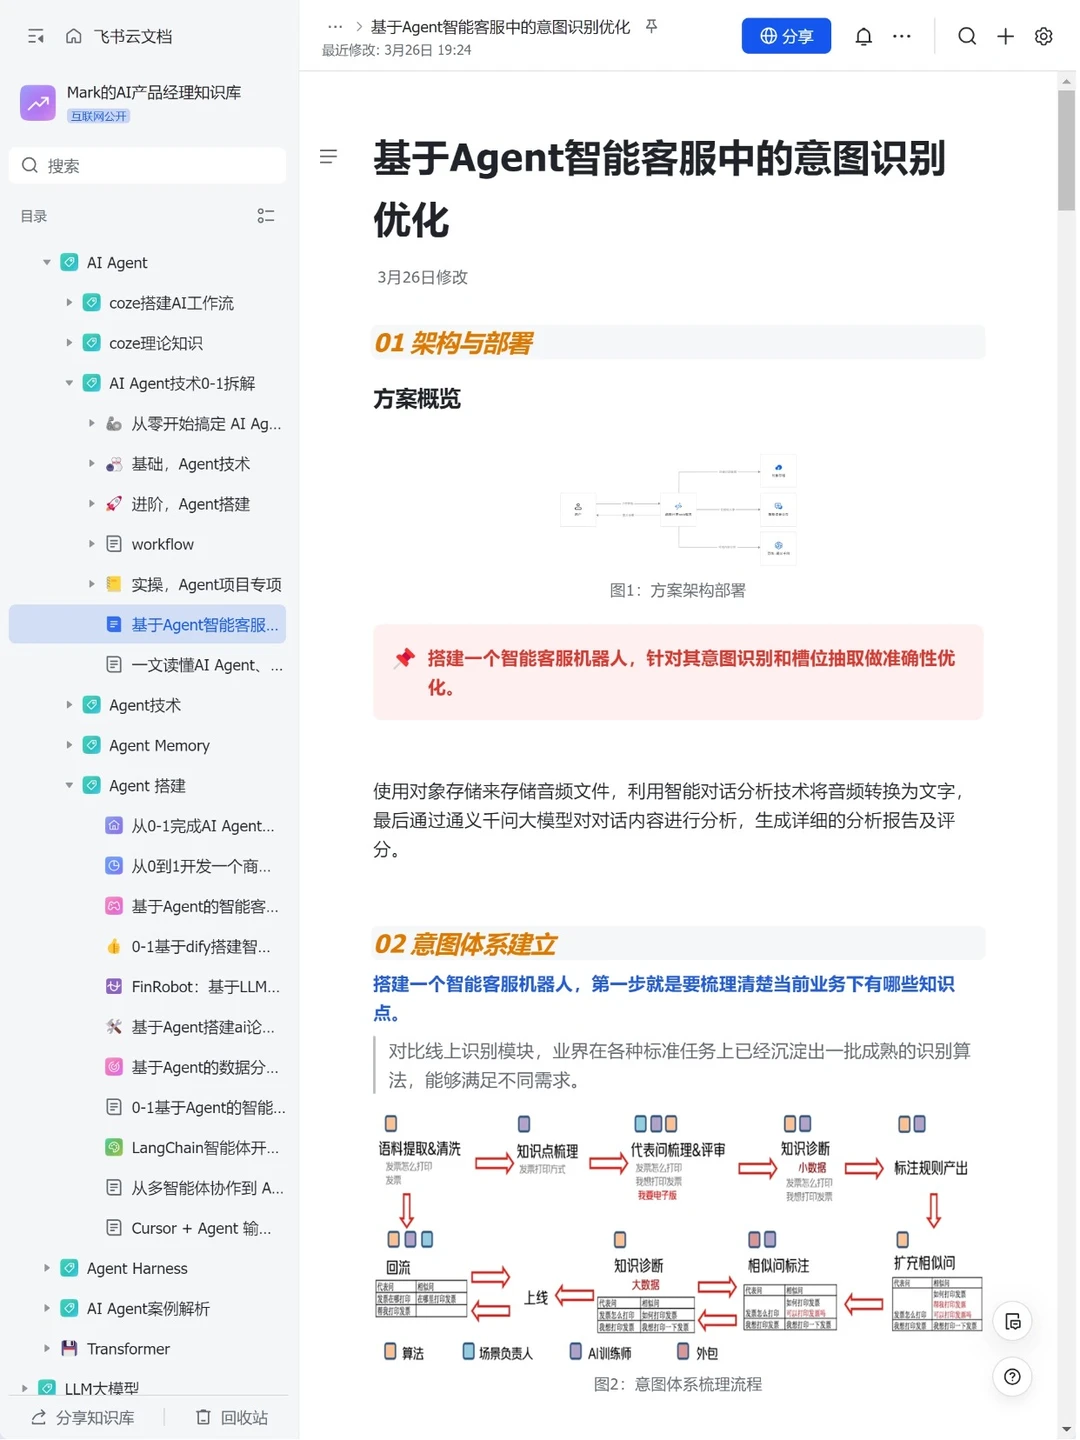The width and height of the screenshot is (1080, 1440).
Task: Open 基于Agent的数据分... page
Action: (x=148, y=1067)
